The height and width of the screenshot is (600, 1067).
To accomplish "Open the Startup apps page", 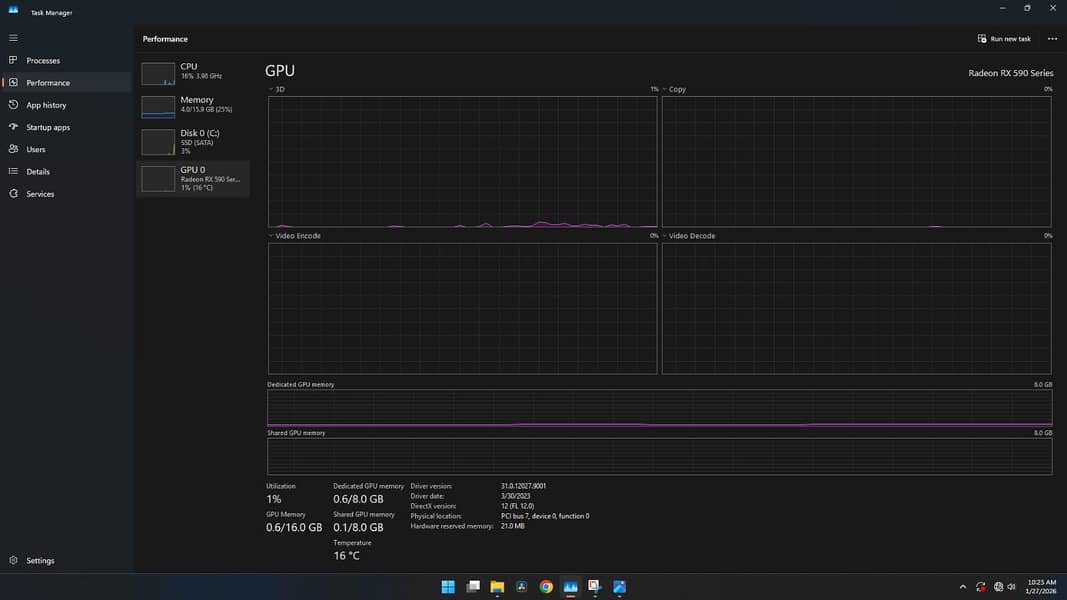I will click(x=48, y=127).
